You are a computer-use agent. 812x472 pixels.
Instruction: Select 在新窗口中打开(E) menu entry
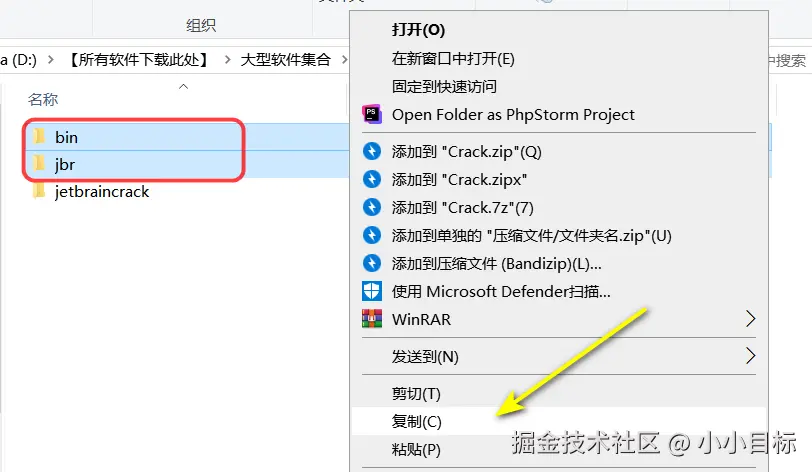click(x=453, y=59)
